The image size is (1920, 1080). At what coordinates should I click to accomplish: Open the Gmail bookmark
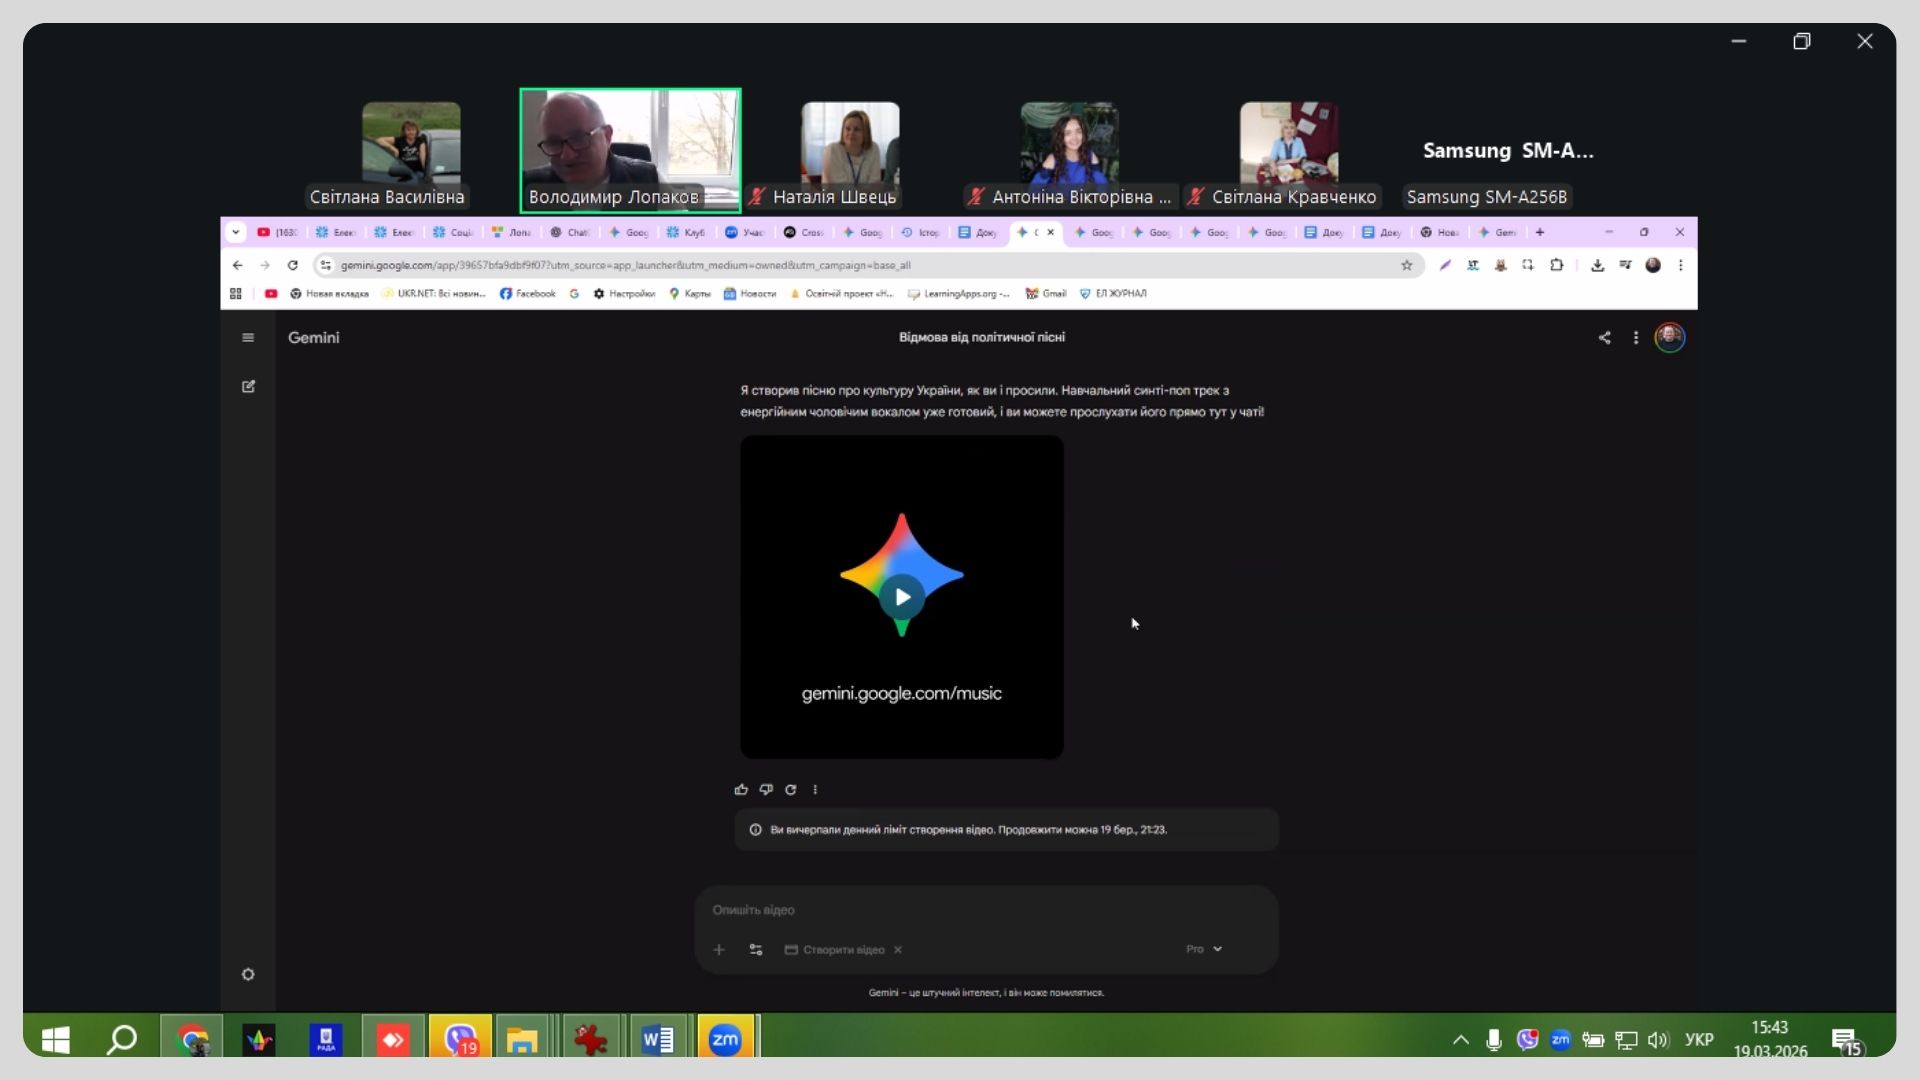tap(1046, 294)
